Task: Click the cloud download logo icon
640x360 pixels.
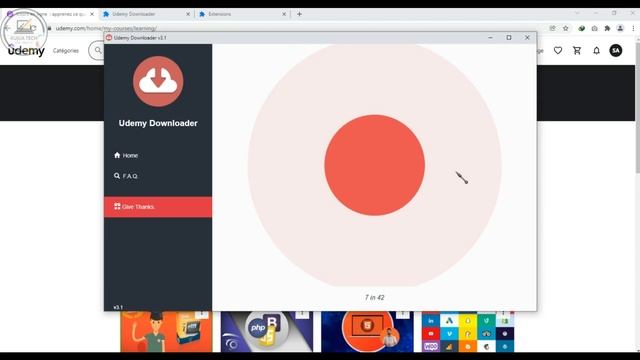Action: 158,81
